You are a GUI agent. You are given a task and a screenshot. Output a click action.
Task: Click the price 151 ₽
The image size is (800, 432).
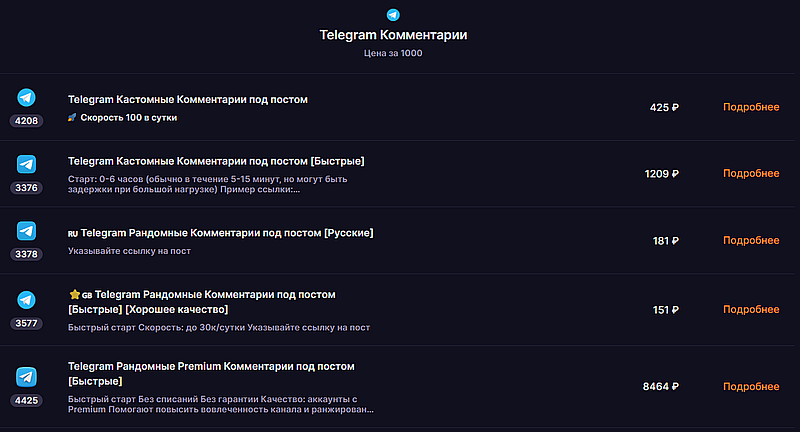point(666,310)
